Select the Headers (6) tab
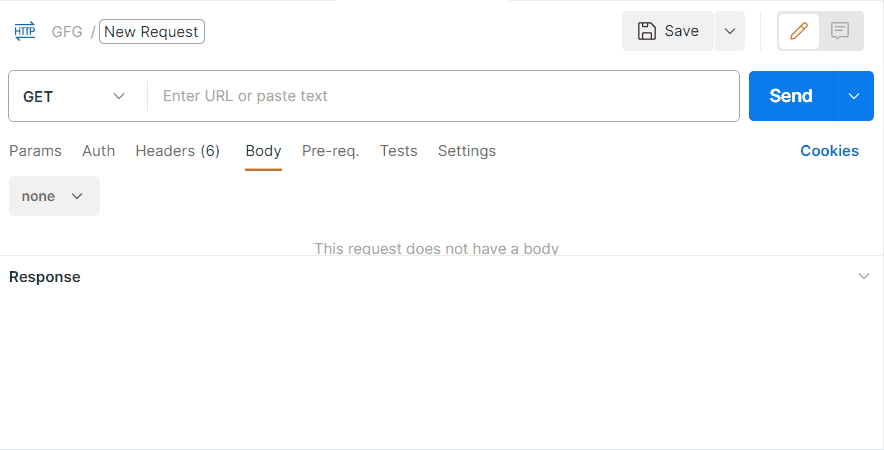This screenshot has height=450, width=884. 177,151
